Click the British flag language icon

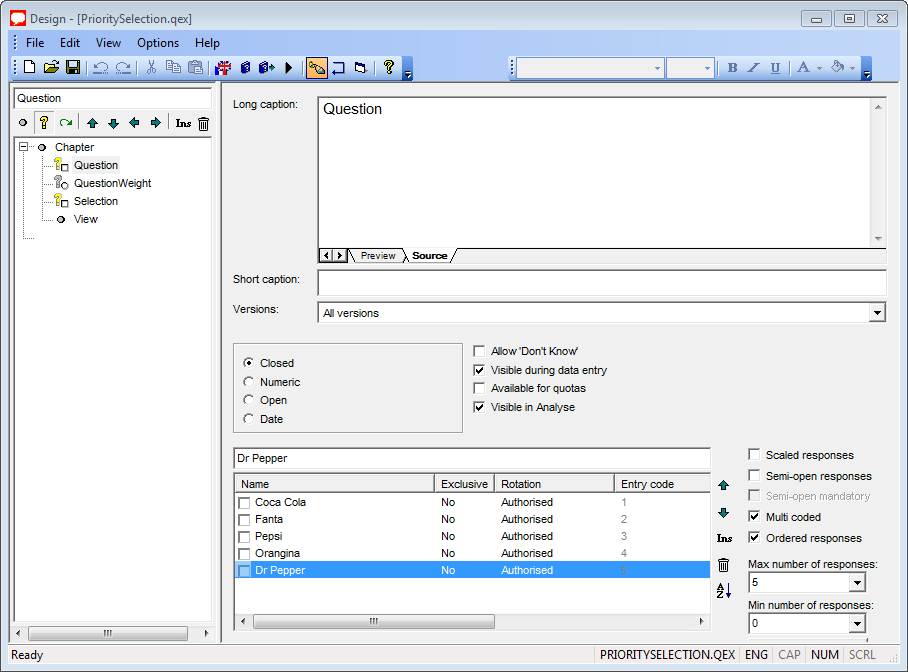[x=223, y=67]
